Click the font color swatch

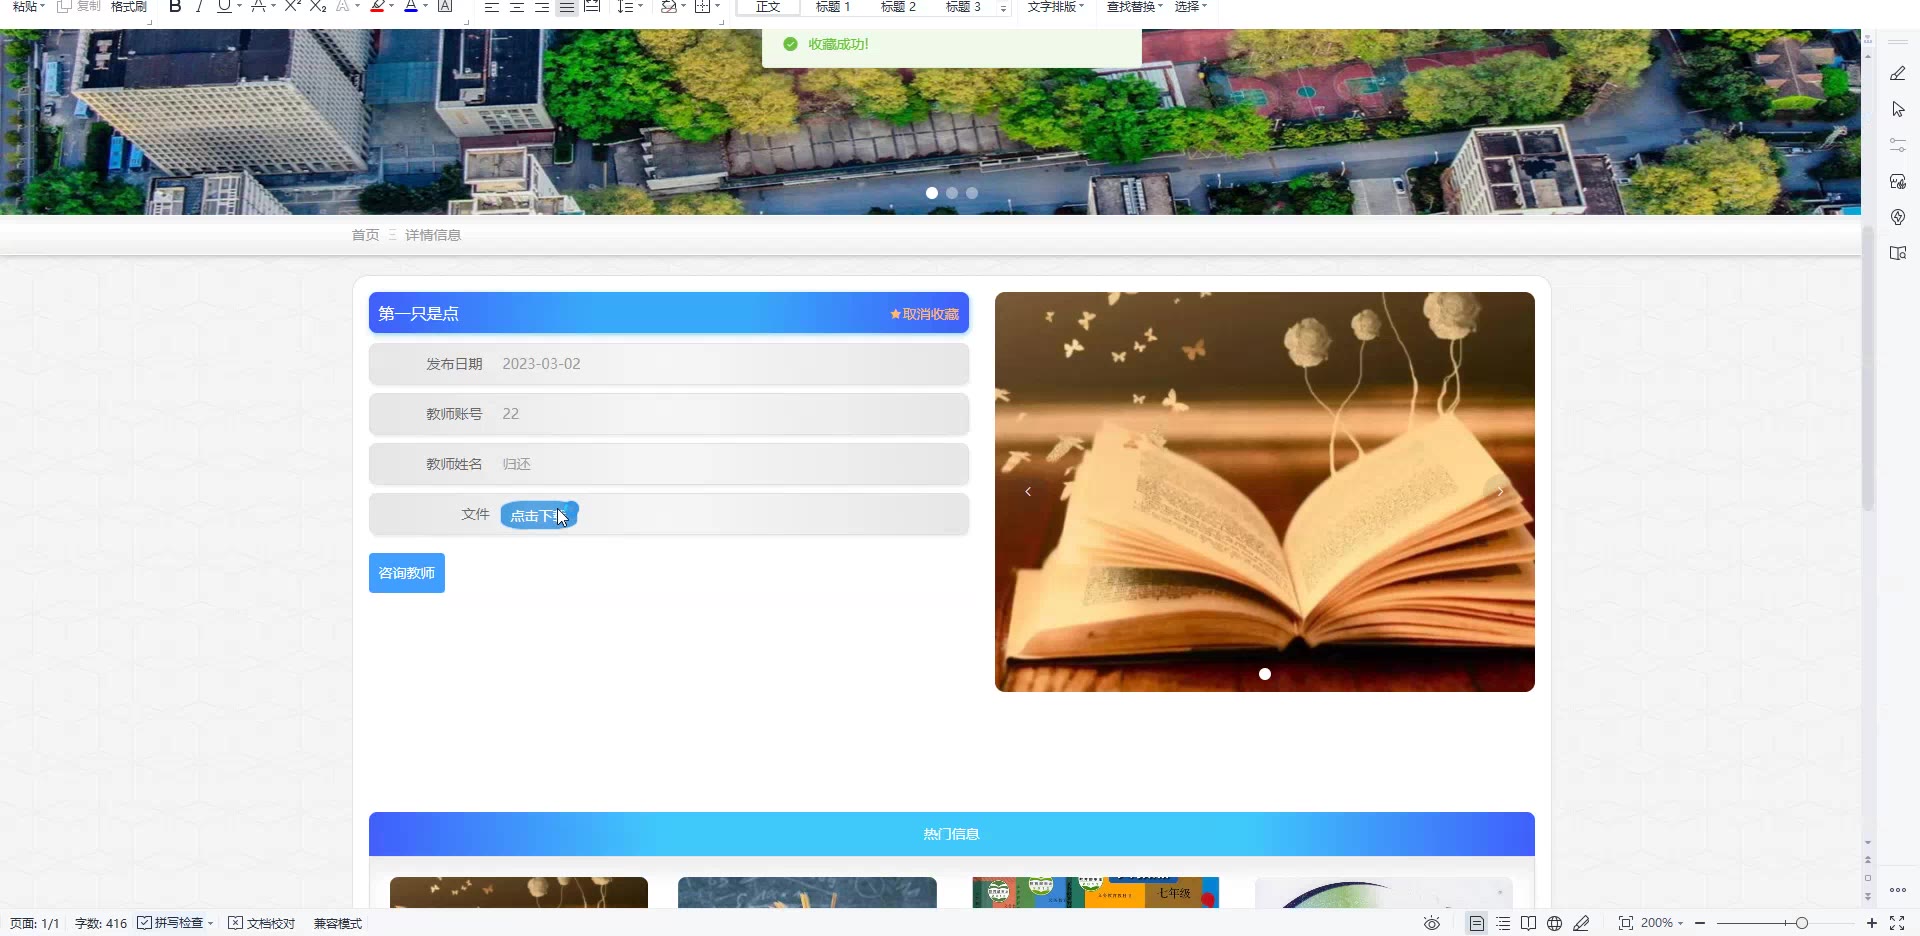411,6
